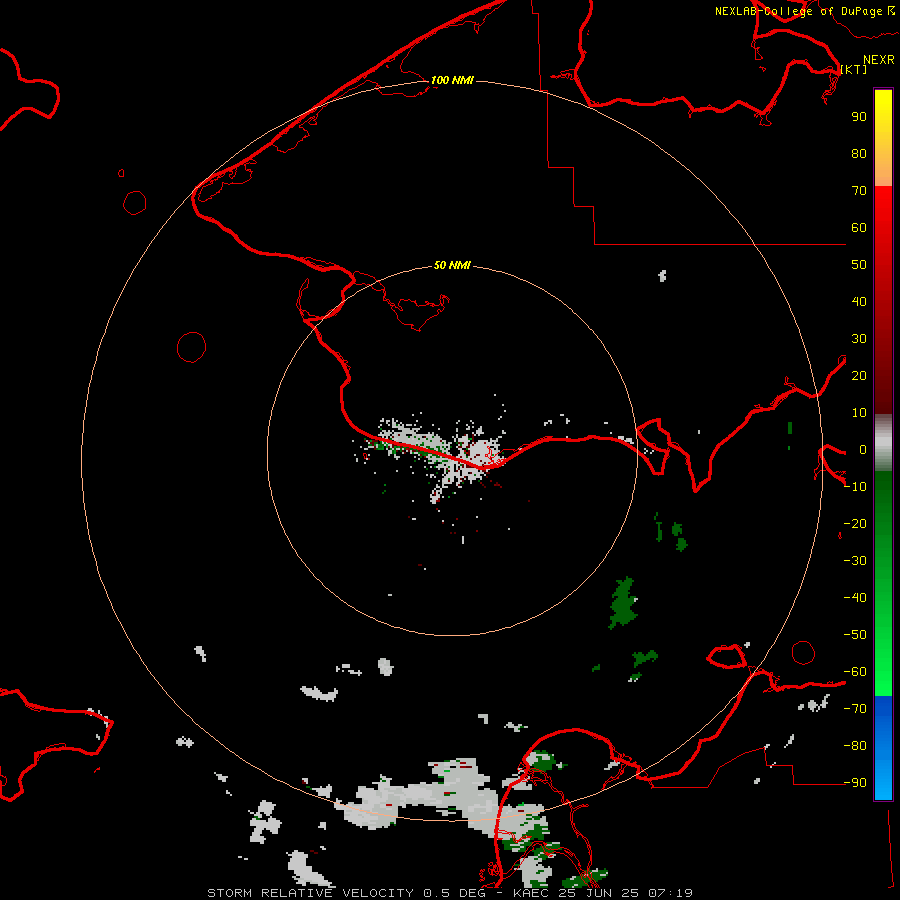Image resolution: width=900 pixels, height=900 pixels.
Task: Click the 60 value on velocity scale
Action: (859, 228)
